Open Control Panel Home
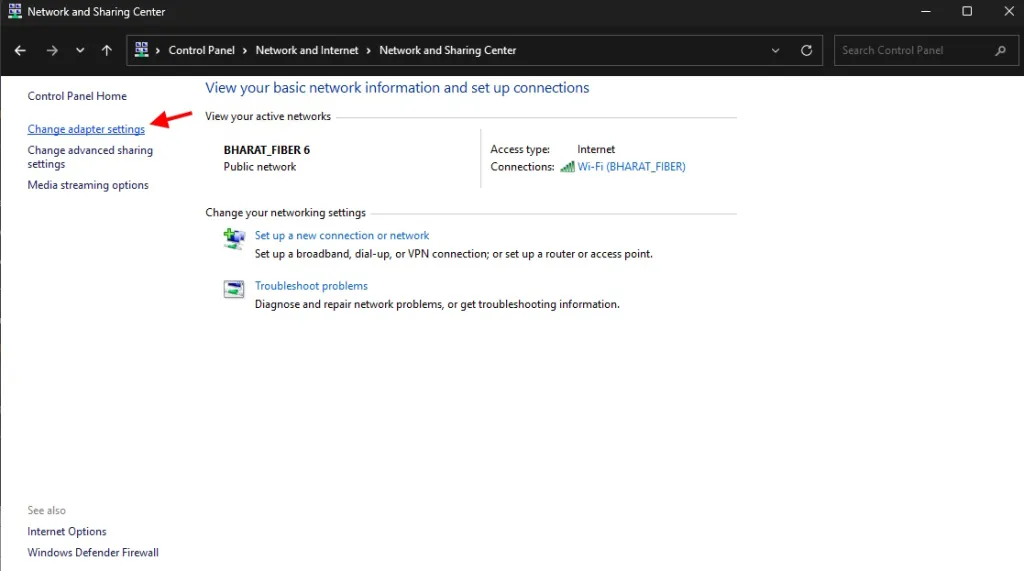This screenshot has width=1024, height=571. point(77,96)
